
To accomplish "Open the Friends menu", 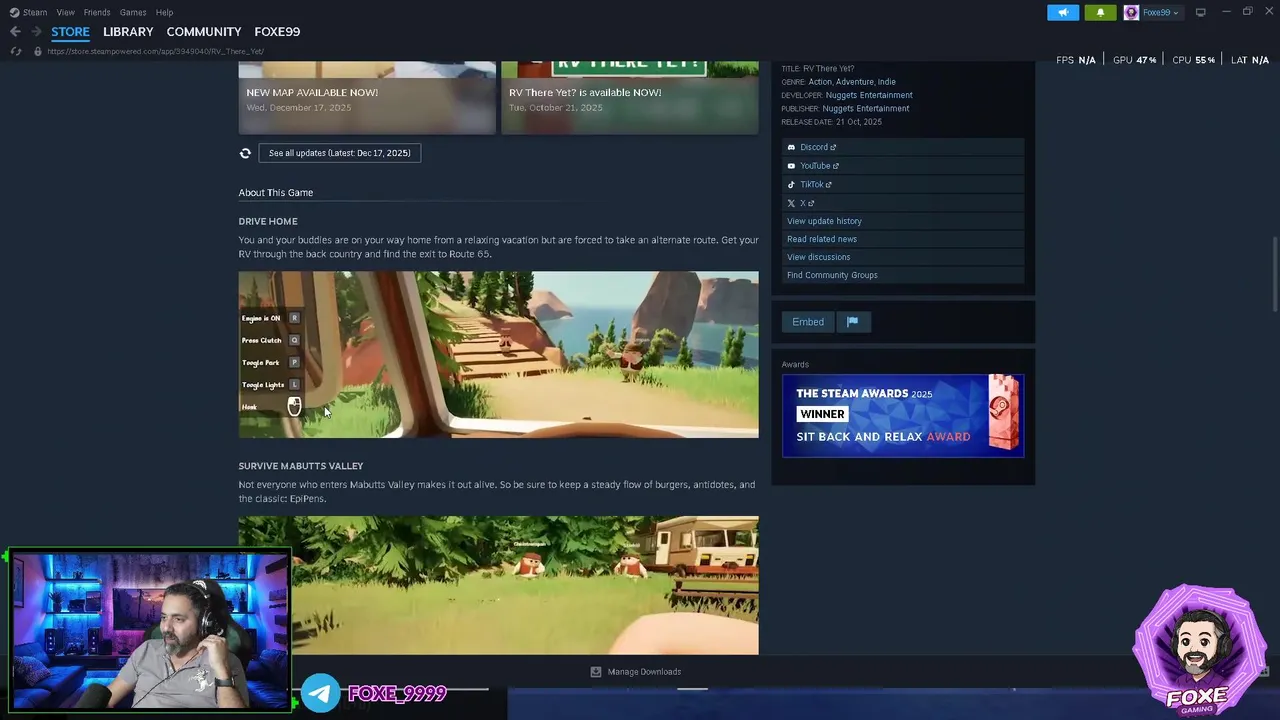I will [97, 12].
